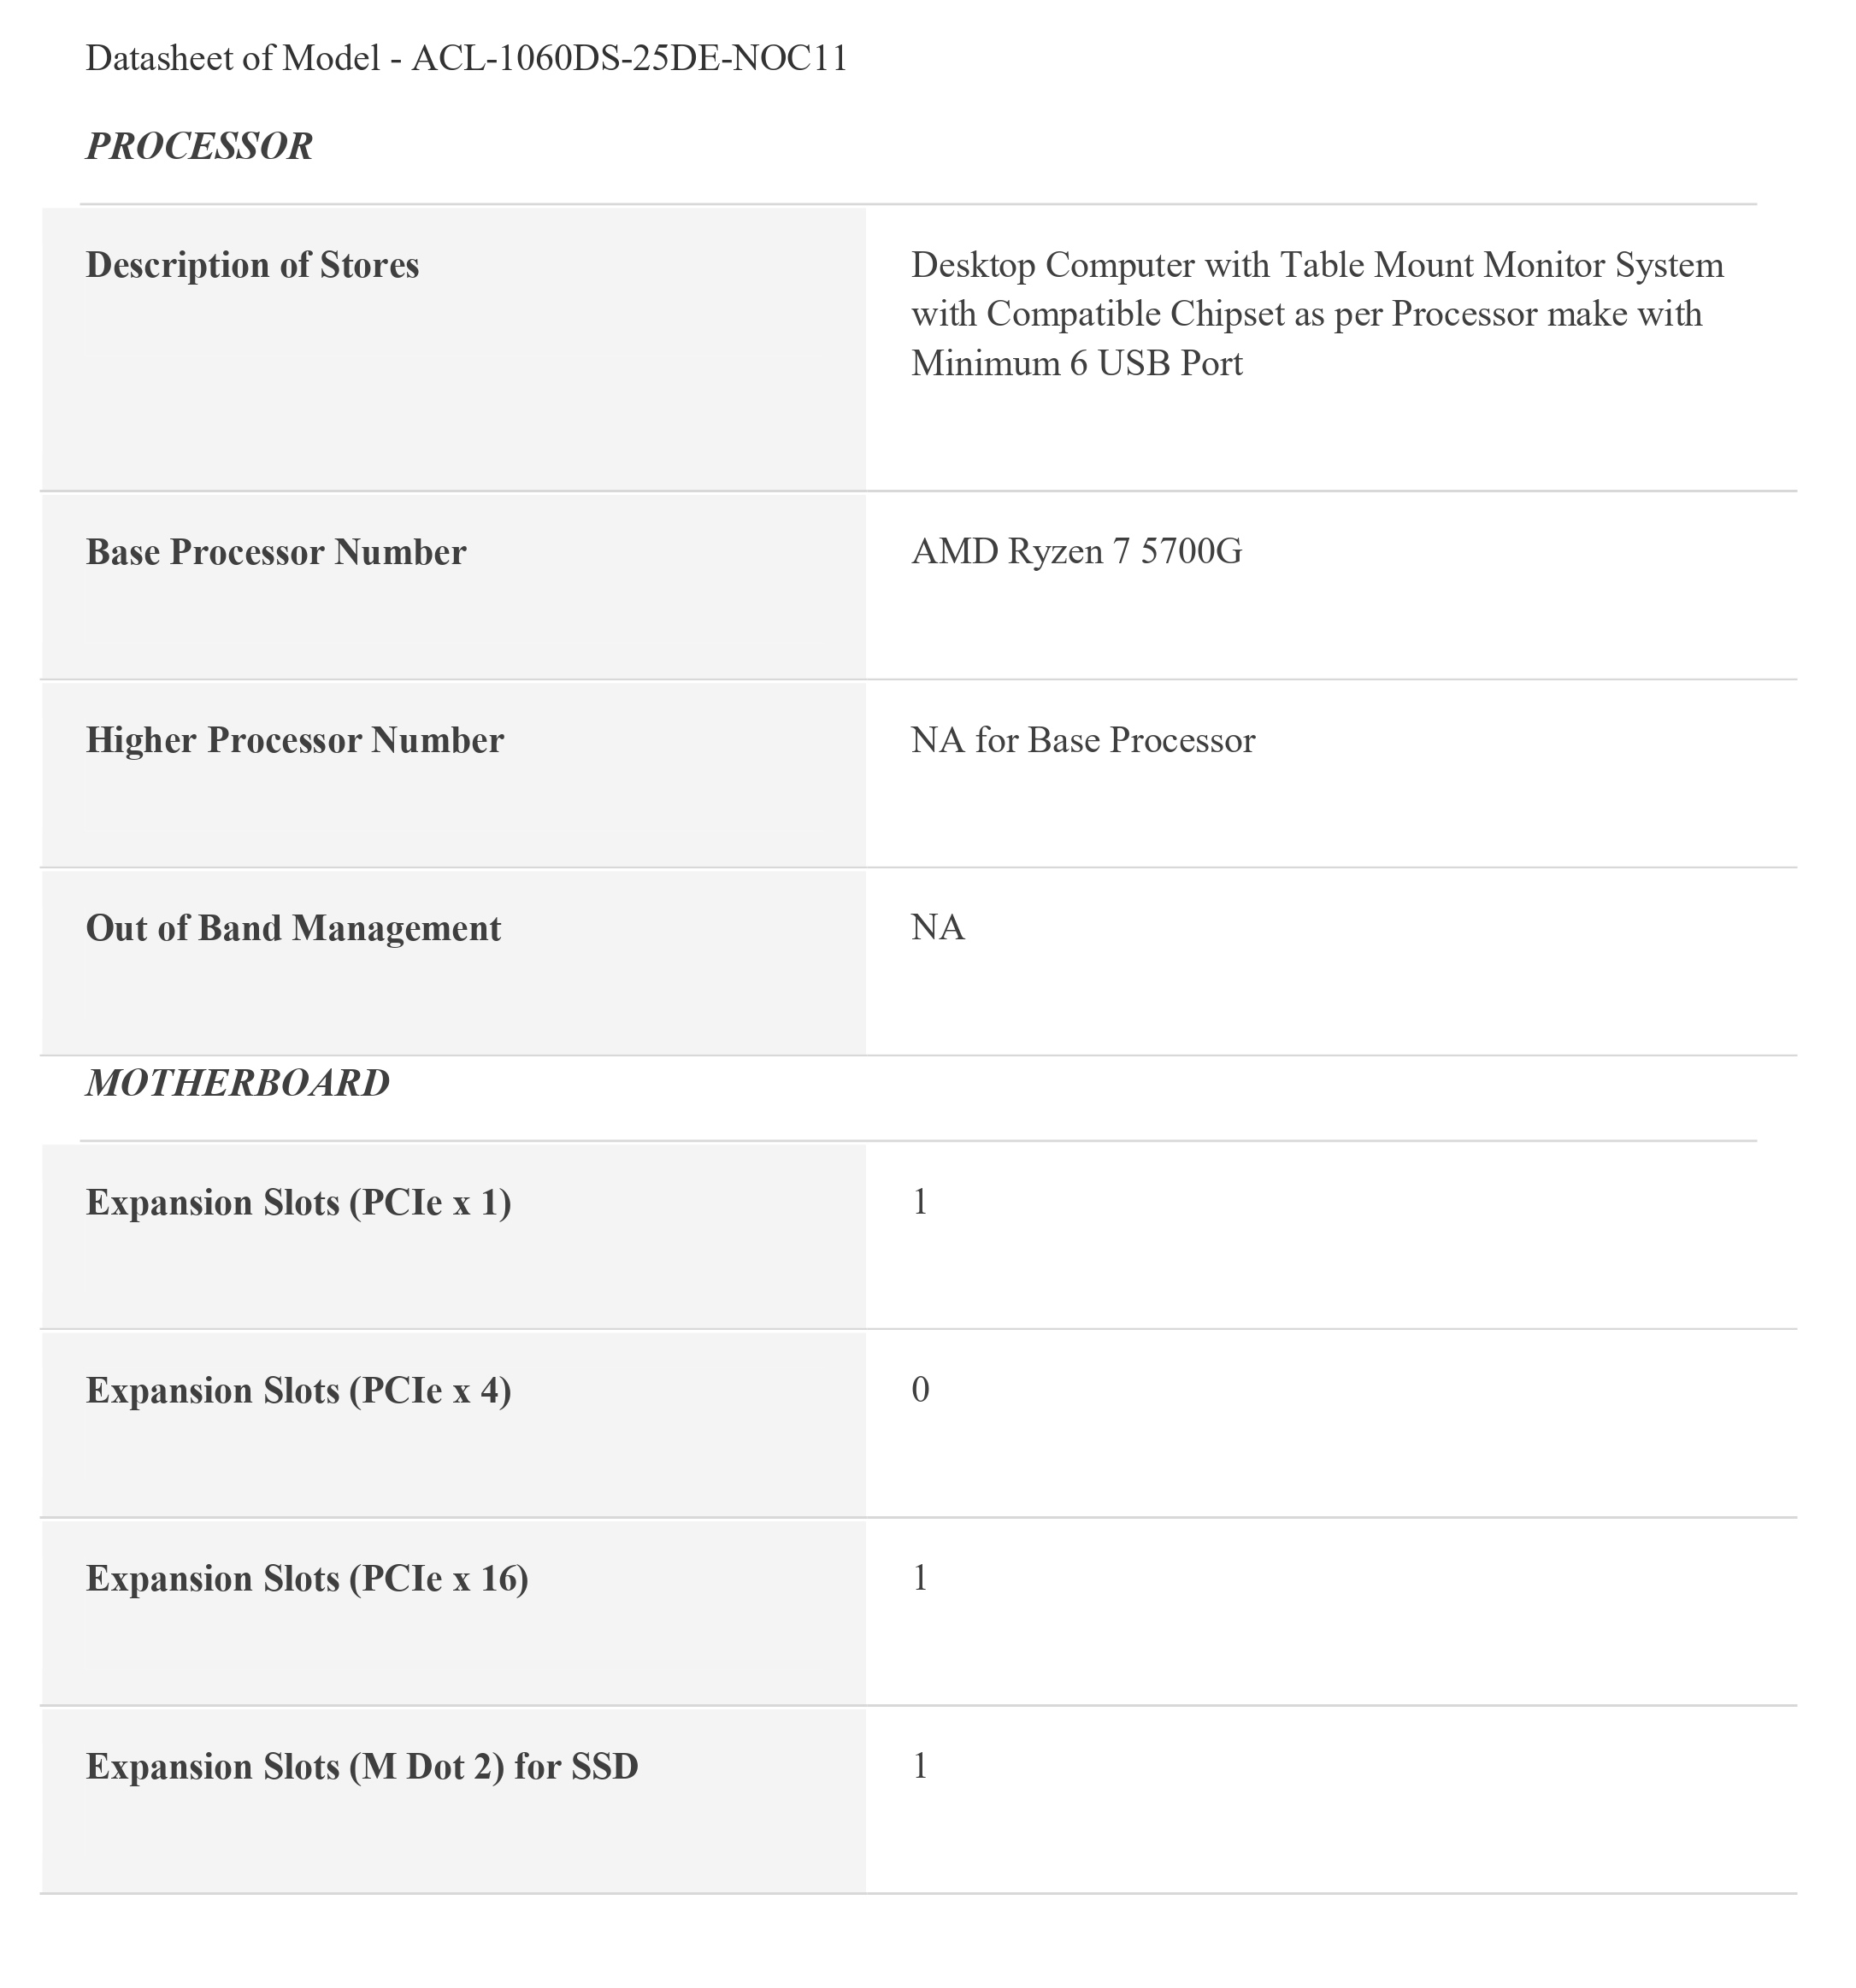Click the value 1 for M Dot 2 SSD slots
Image resolution: width=1856 pixels, height=1988 pixels.
point(920,1766)
